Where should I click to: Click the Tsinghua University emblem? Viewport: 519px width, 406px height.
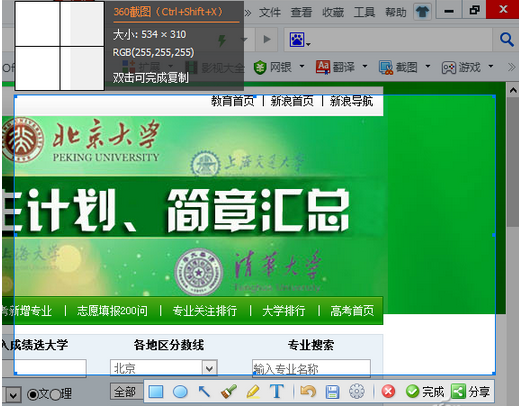point(199,273)
